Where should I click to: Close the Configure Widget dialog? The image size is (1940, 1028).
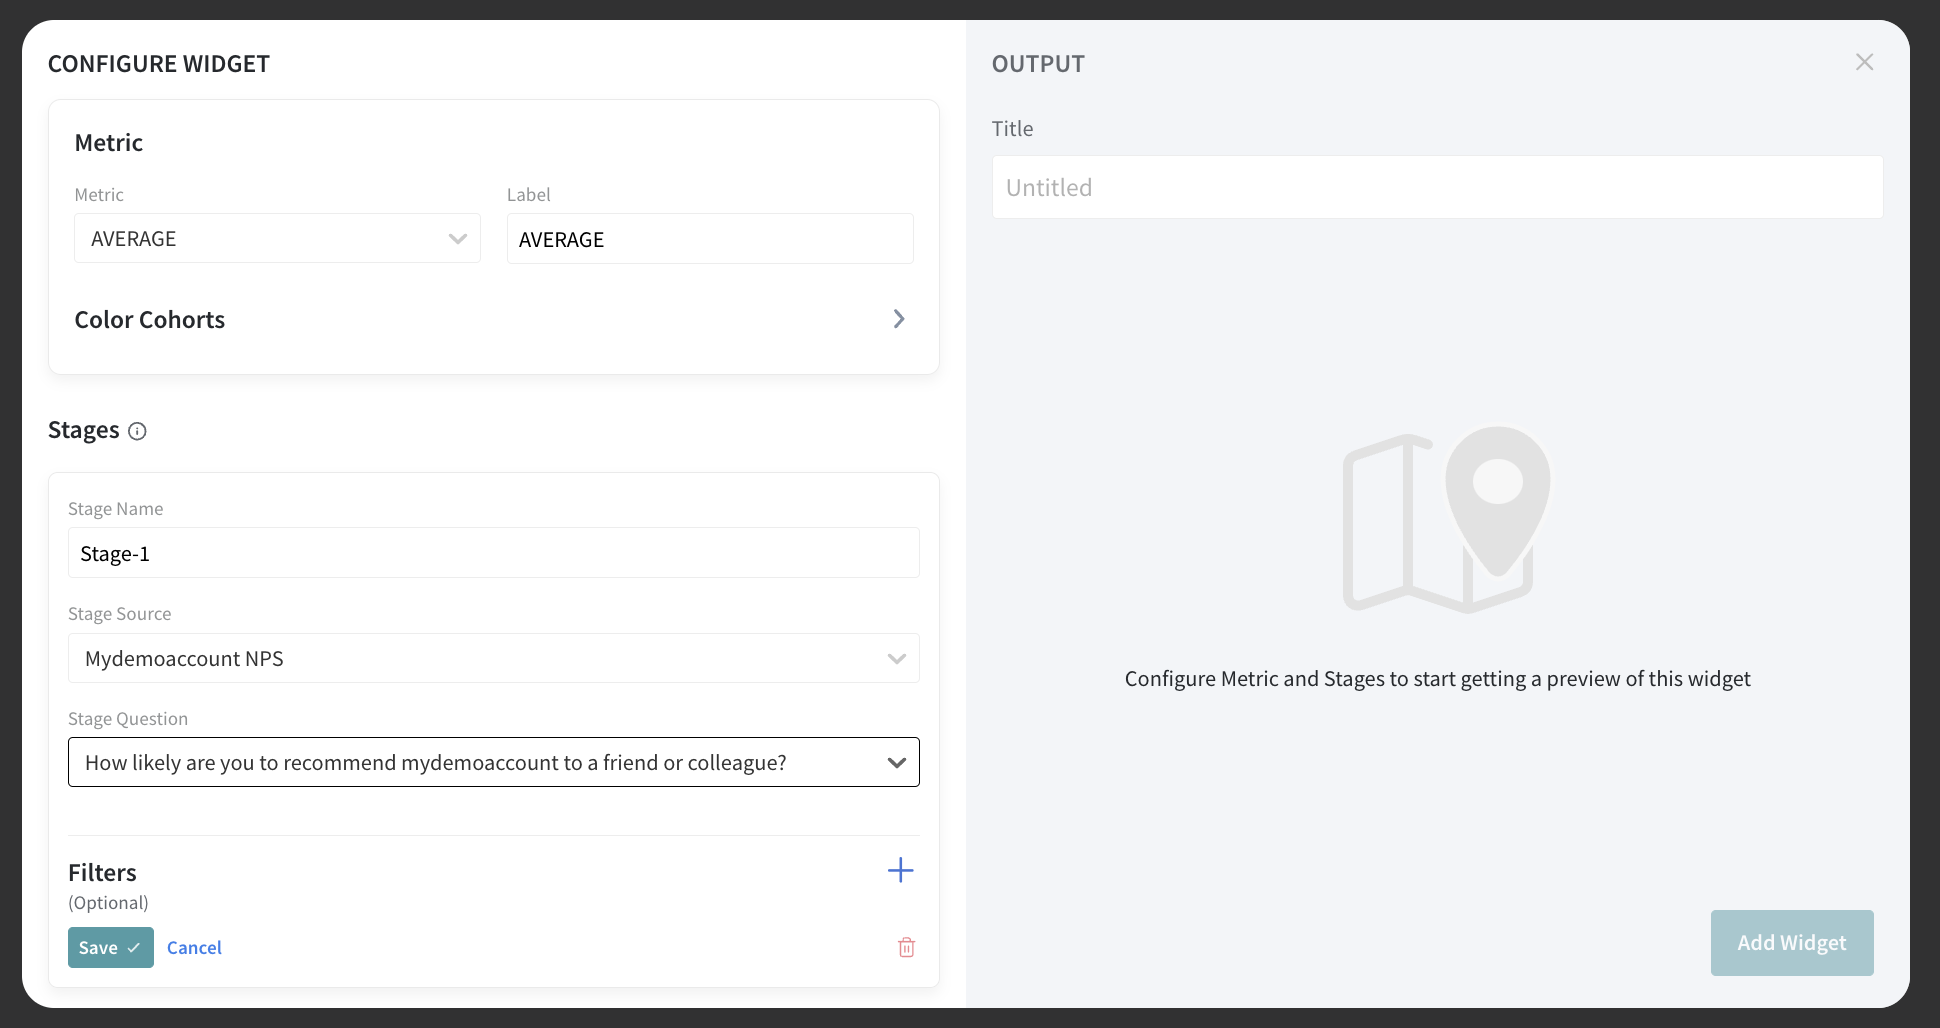click(1864, 62)
